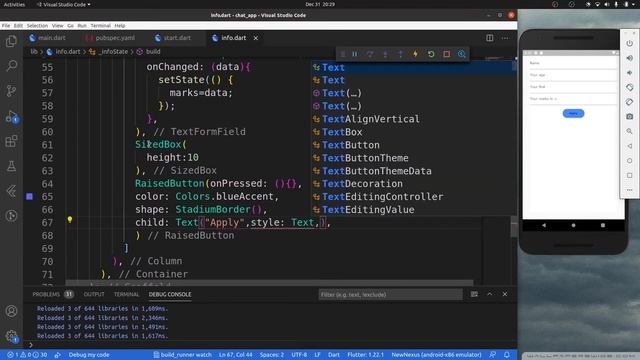640x360 pixels.
Task: Click Debug my code in status bar
Action: tap(89, 355)
